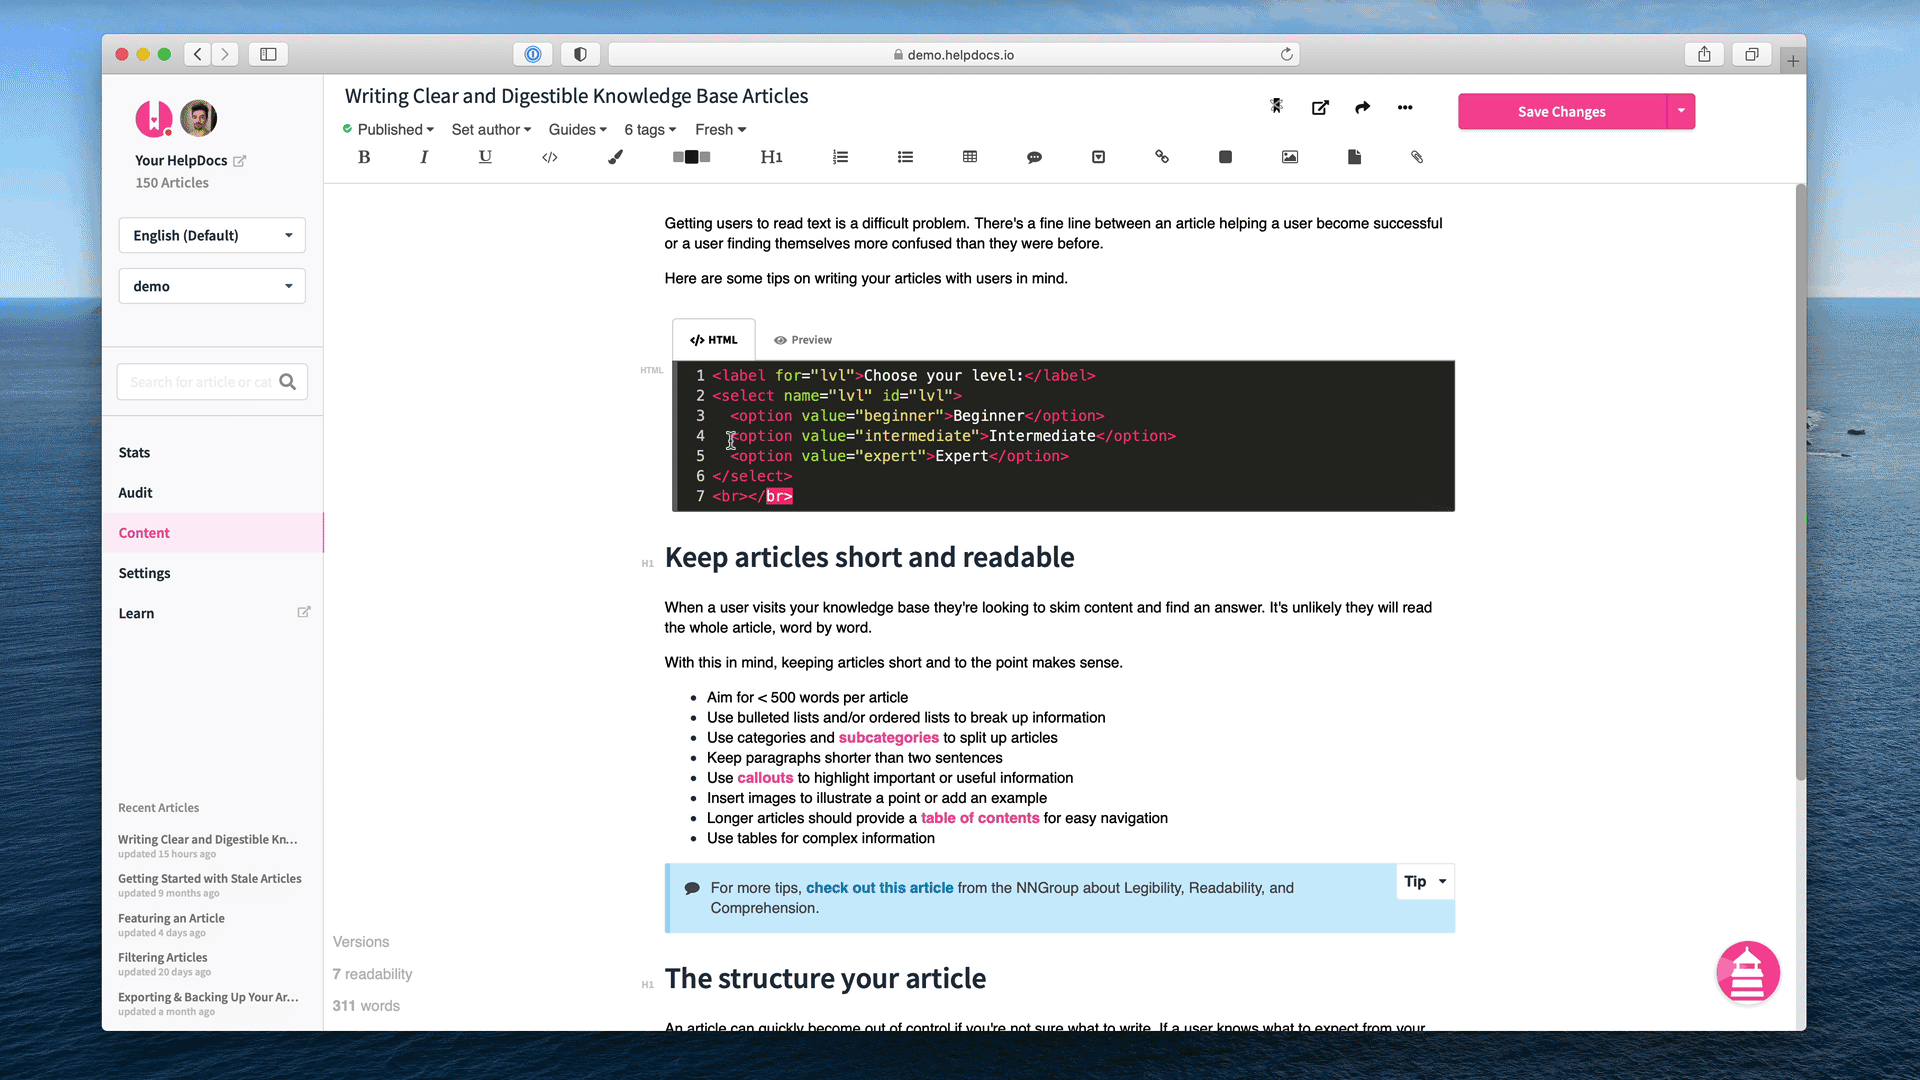Toggle bold formatting in editor toolbar
Screen dimensions: 1920x1080
point(364,157)
